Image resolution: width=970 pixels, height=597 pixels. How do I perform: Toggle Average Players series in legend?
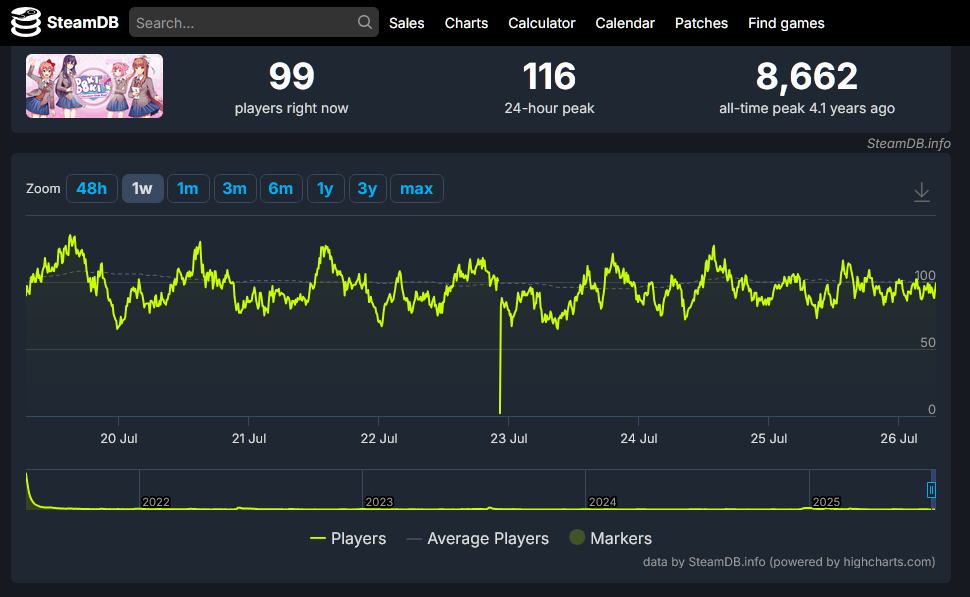pyautogui.click(x=478, y=538)
